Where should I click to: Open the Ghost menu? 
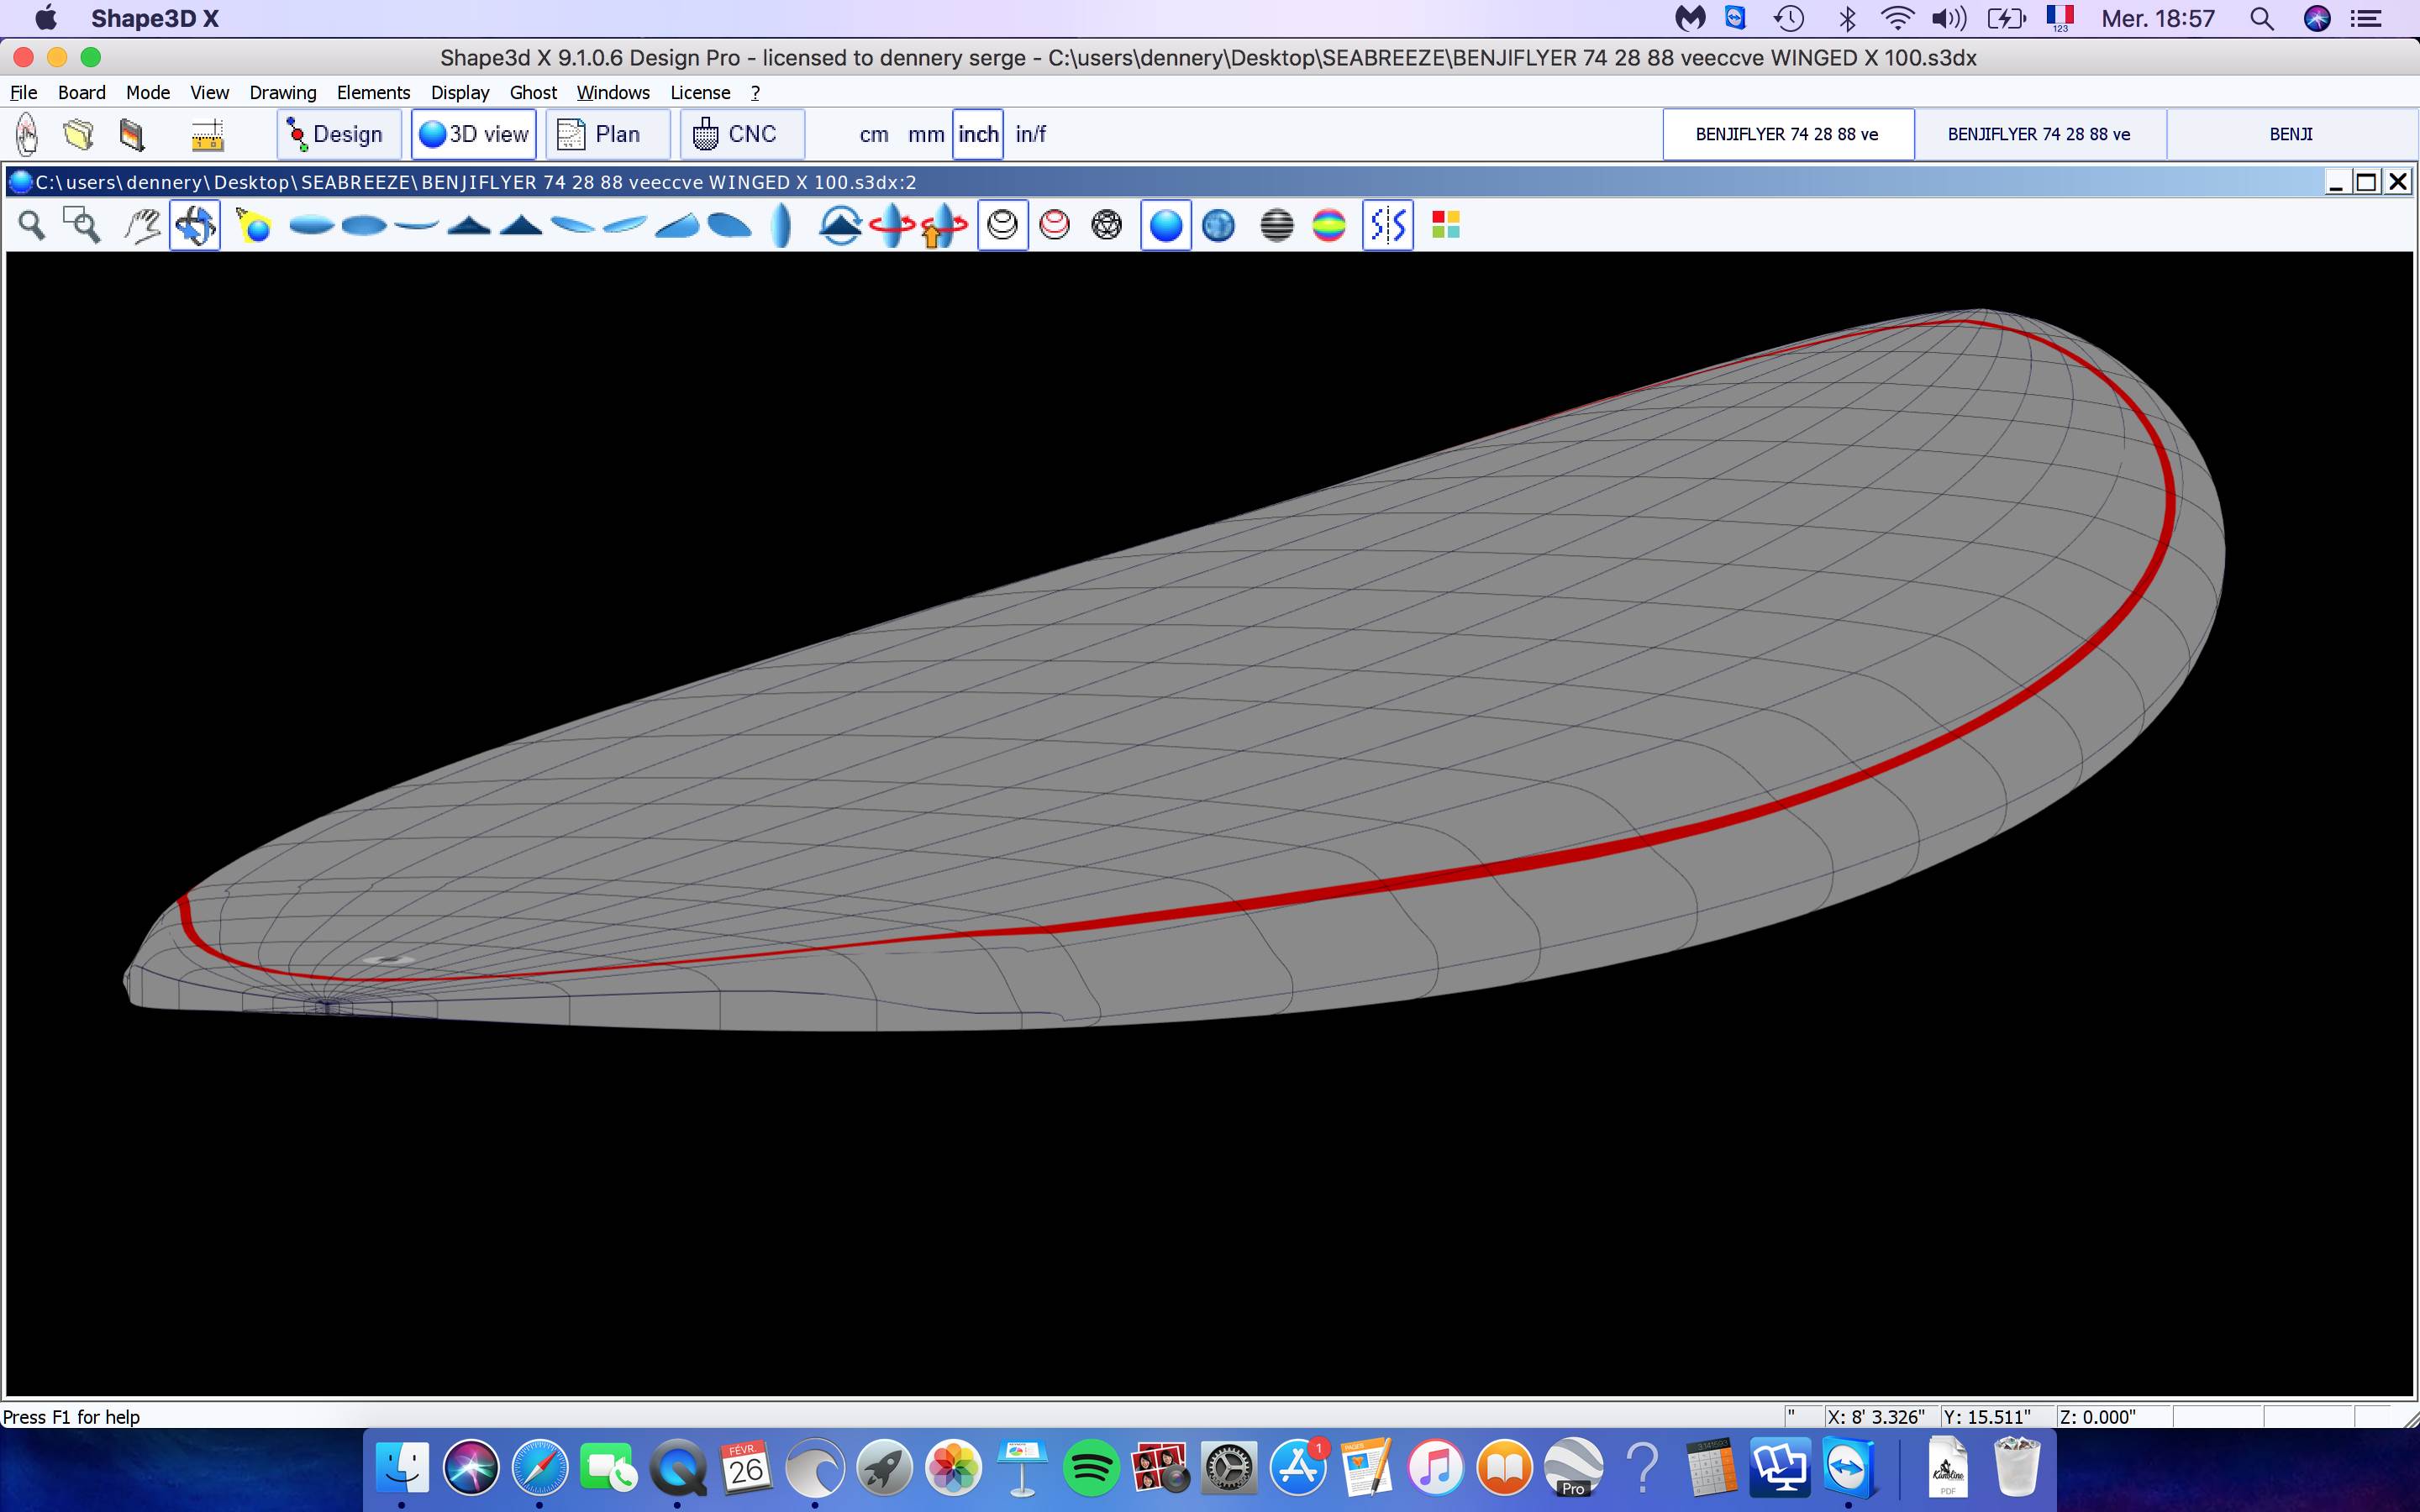[532, 92]
